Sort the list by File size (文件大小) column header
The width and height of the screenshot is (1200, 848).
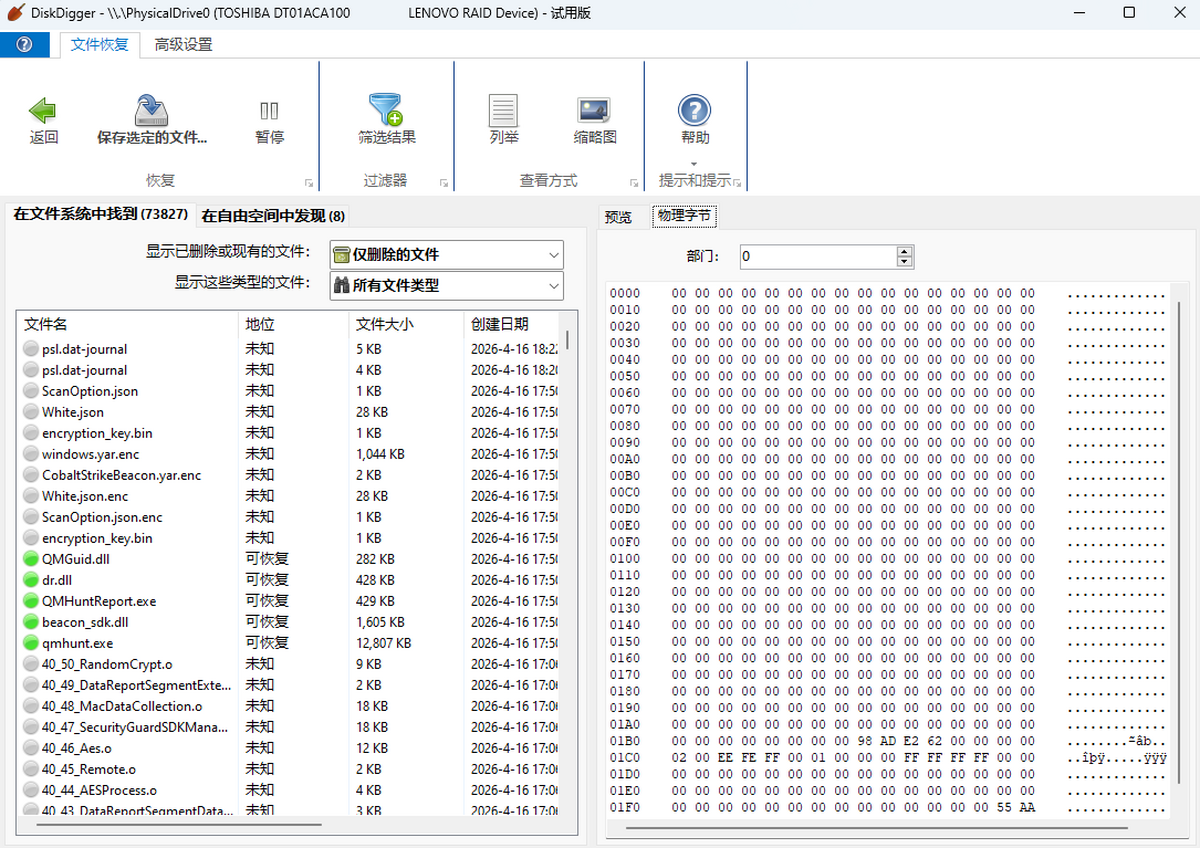[385, 324]
